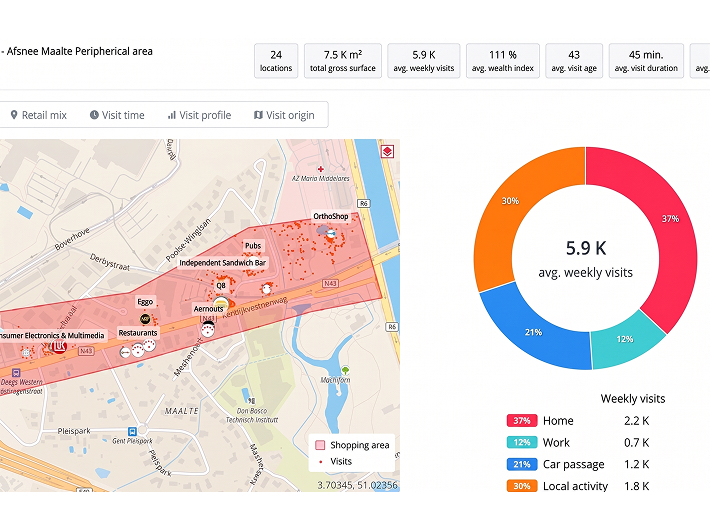Open the map layers icon
712x530 pixels.
click(387, 152)
